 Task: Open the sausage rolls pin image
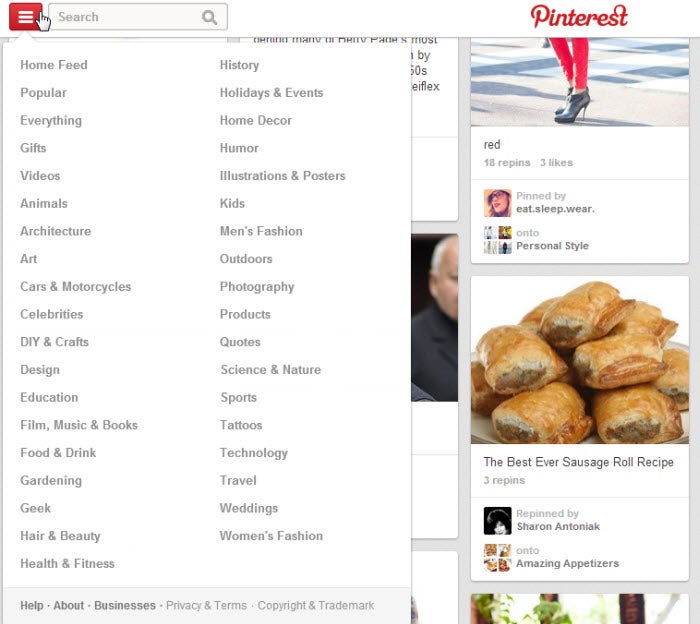click(579, 360)
